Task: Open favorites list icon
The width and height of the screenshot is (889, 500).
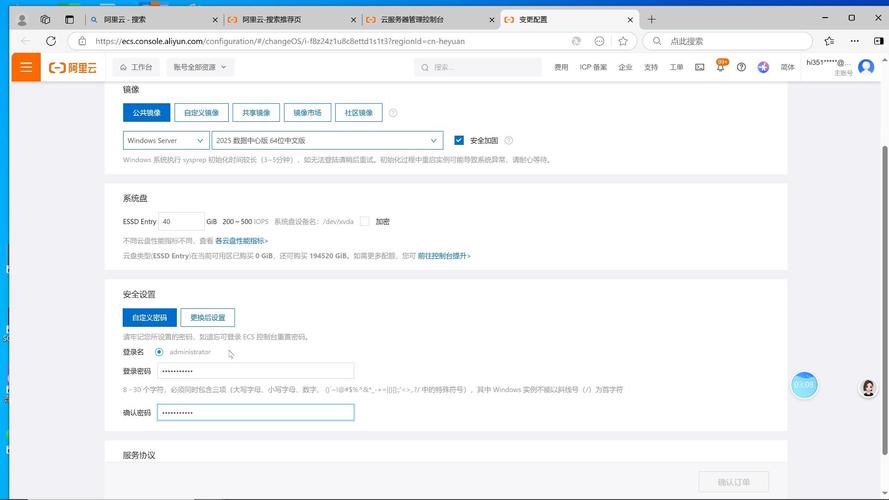Action: coord(829,41)
